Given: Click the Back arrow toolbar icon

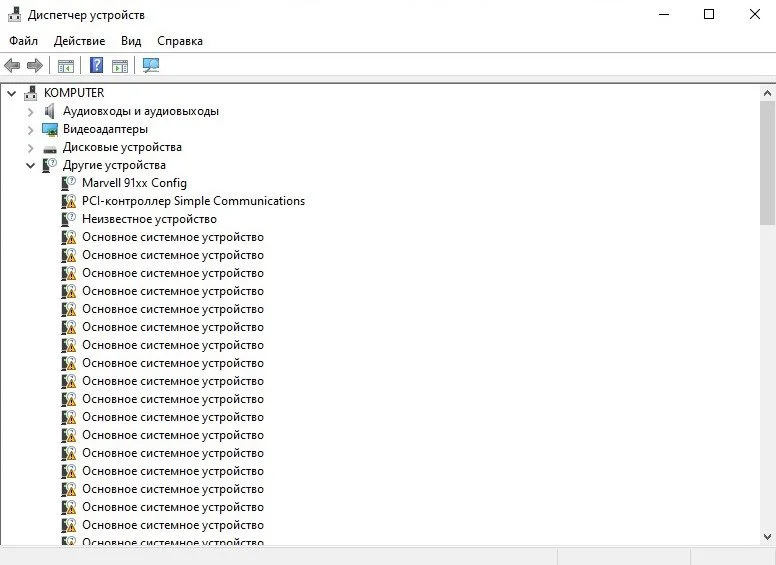Looking at the screenshot, I should pos(12,65).
